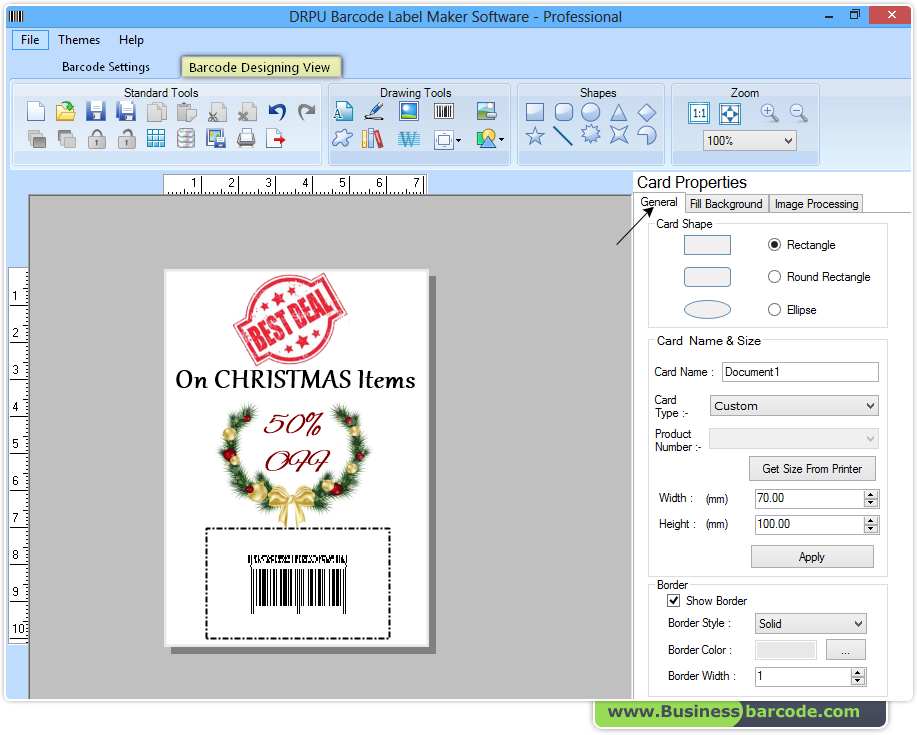Image resolution: width=917 pixels, height=735 pixels.
Task: Save the label with floppy disk icon
Action: [96, 111]
